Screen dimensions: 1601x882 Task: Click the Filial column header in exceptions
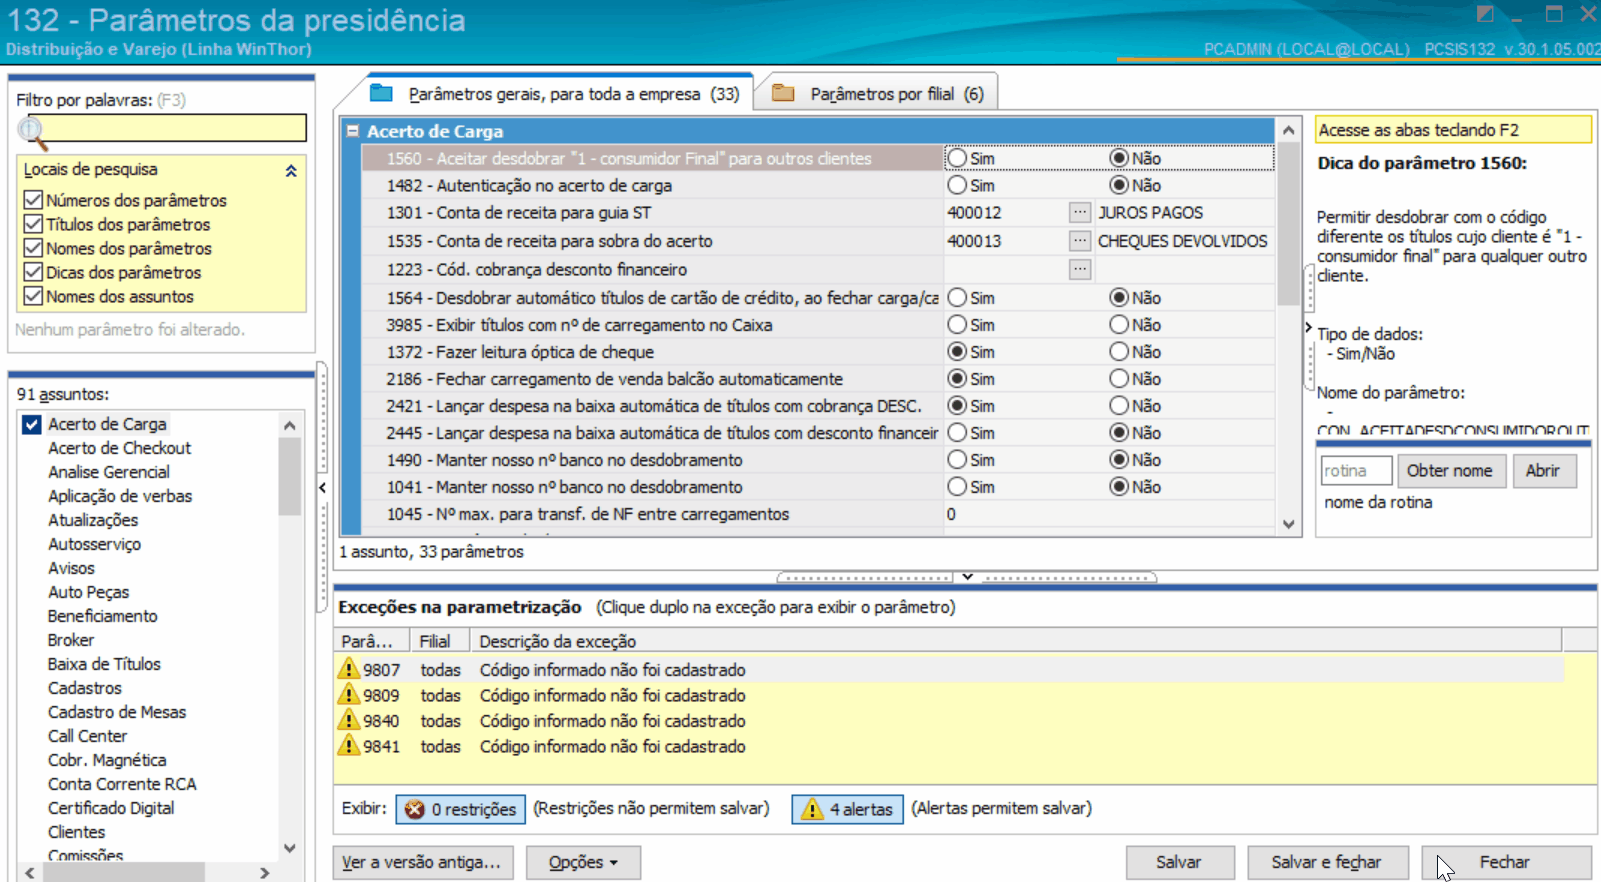pyautogui.click(x=440, y=641)
